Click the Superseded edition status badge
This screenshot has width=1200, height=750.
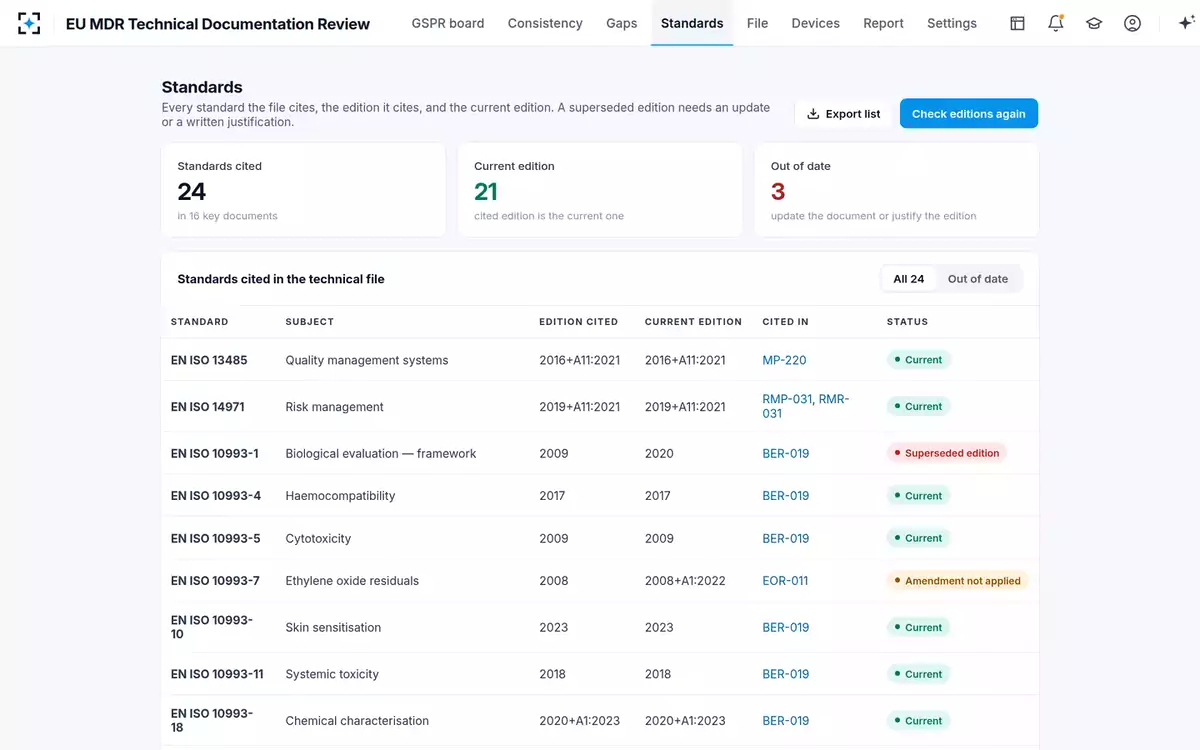[x=947, y=453]
